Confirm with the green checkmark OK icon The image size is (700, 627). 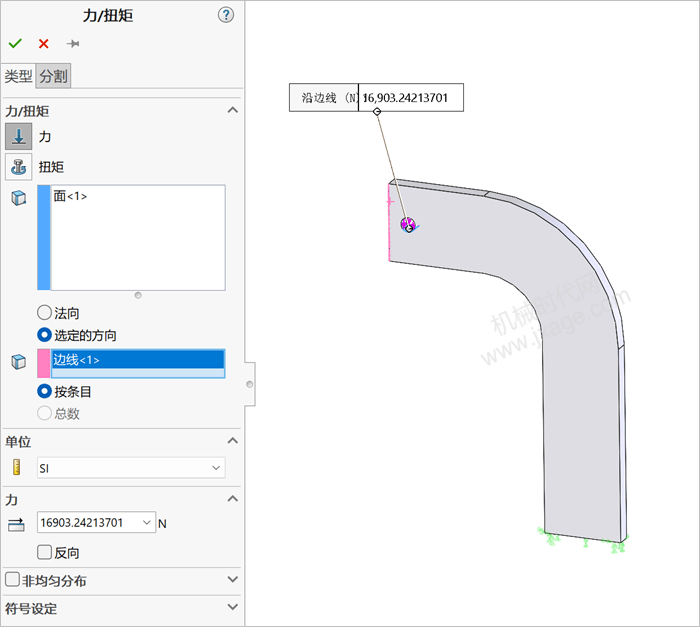(15, 43)
